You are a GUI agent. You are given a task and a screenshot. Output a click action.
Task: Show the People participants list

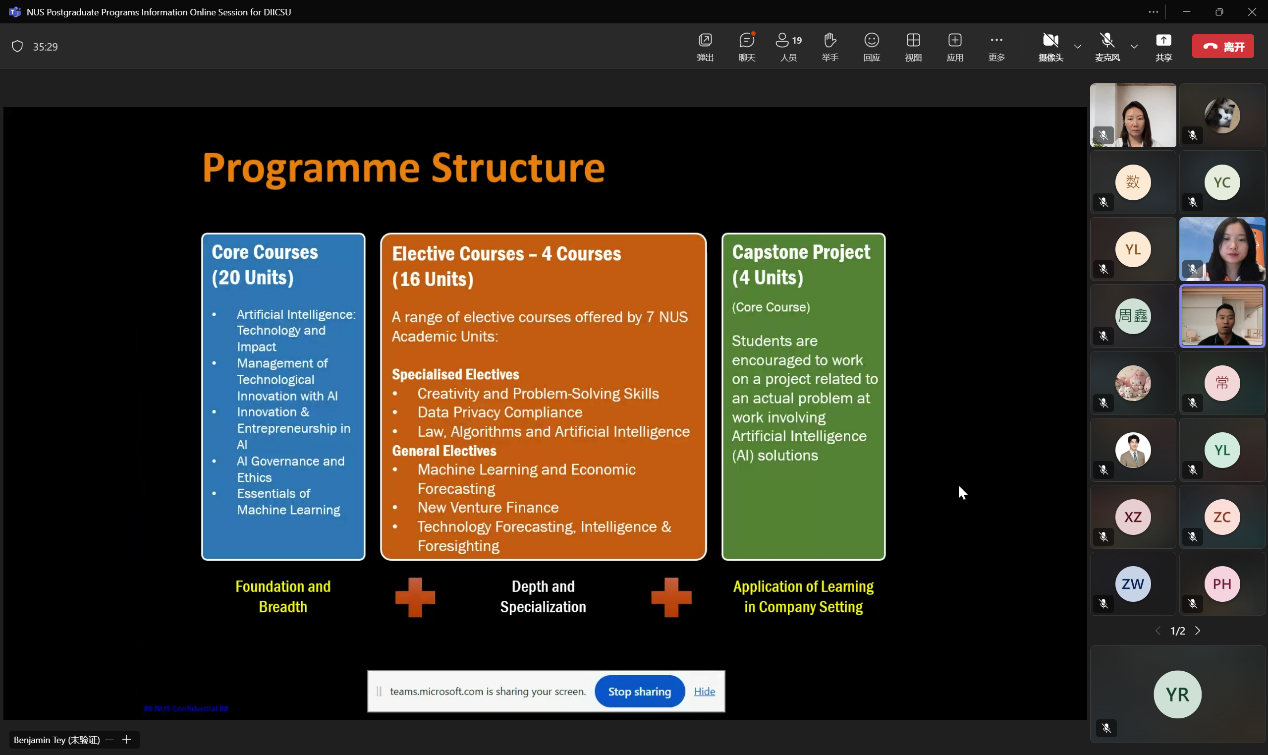(788, 45)
